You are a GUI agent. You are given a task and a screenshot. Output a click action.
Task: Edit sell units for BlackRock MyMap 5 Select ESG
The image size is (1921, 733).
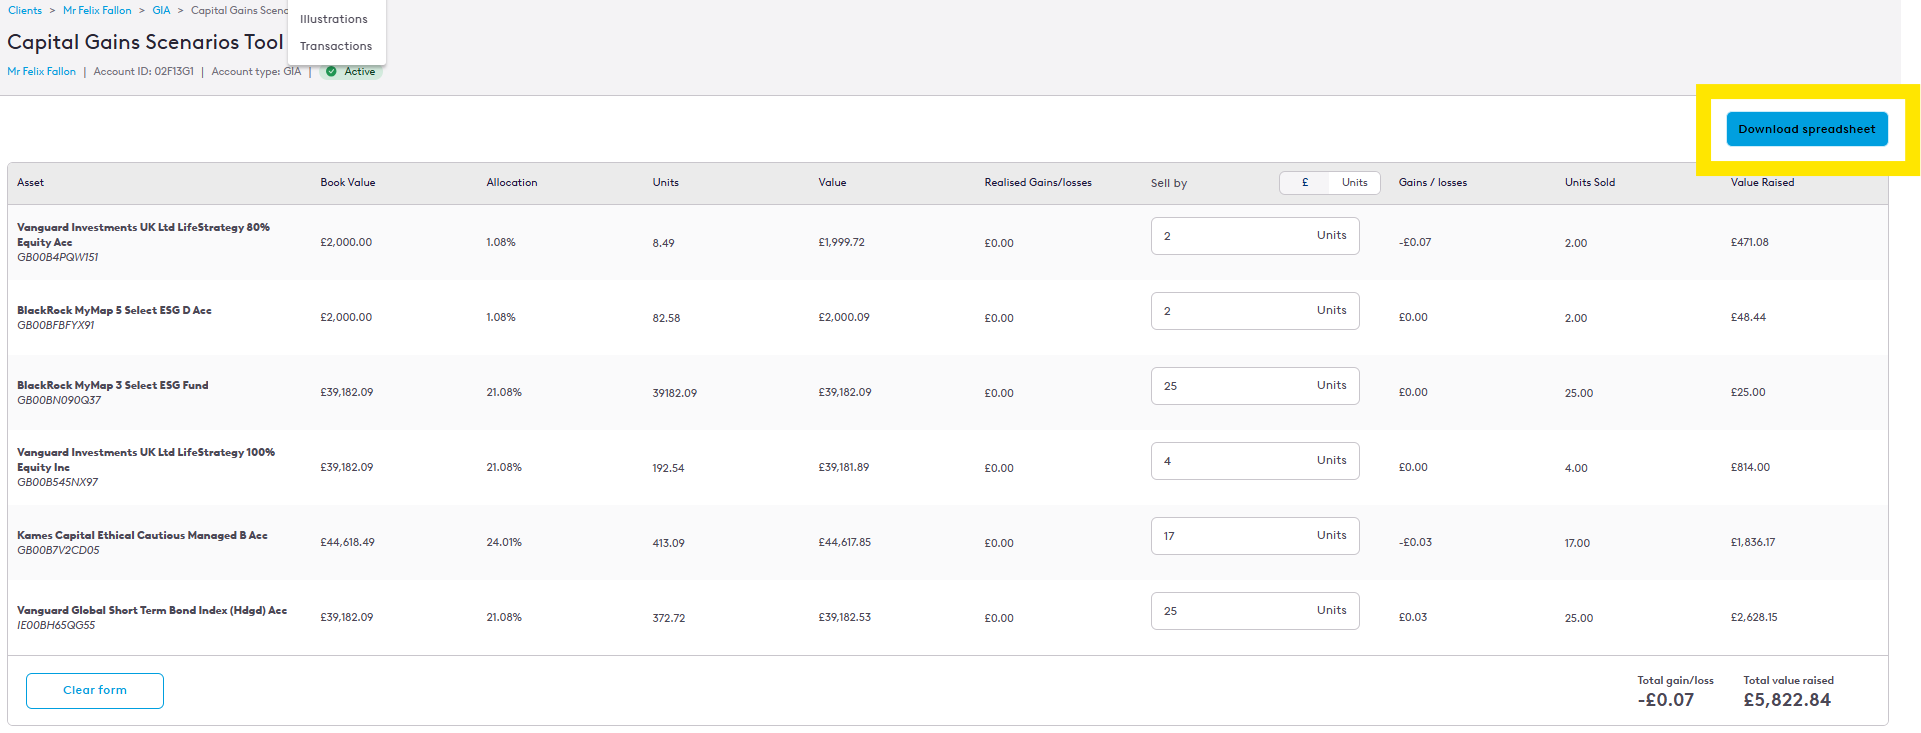click(x=1232, y=311)
